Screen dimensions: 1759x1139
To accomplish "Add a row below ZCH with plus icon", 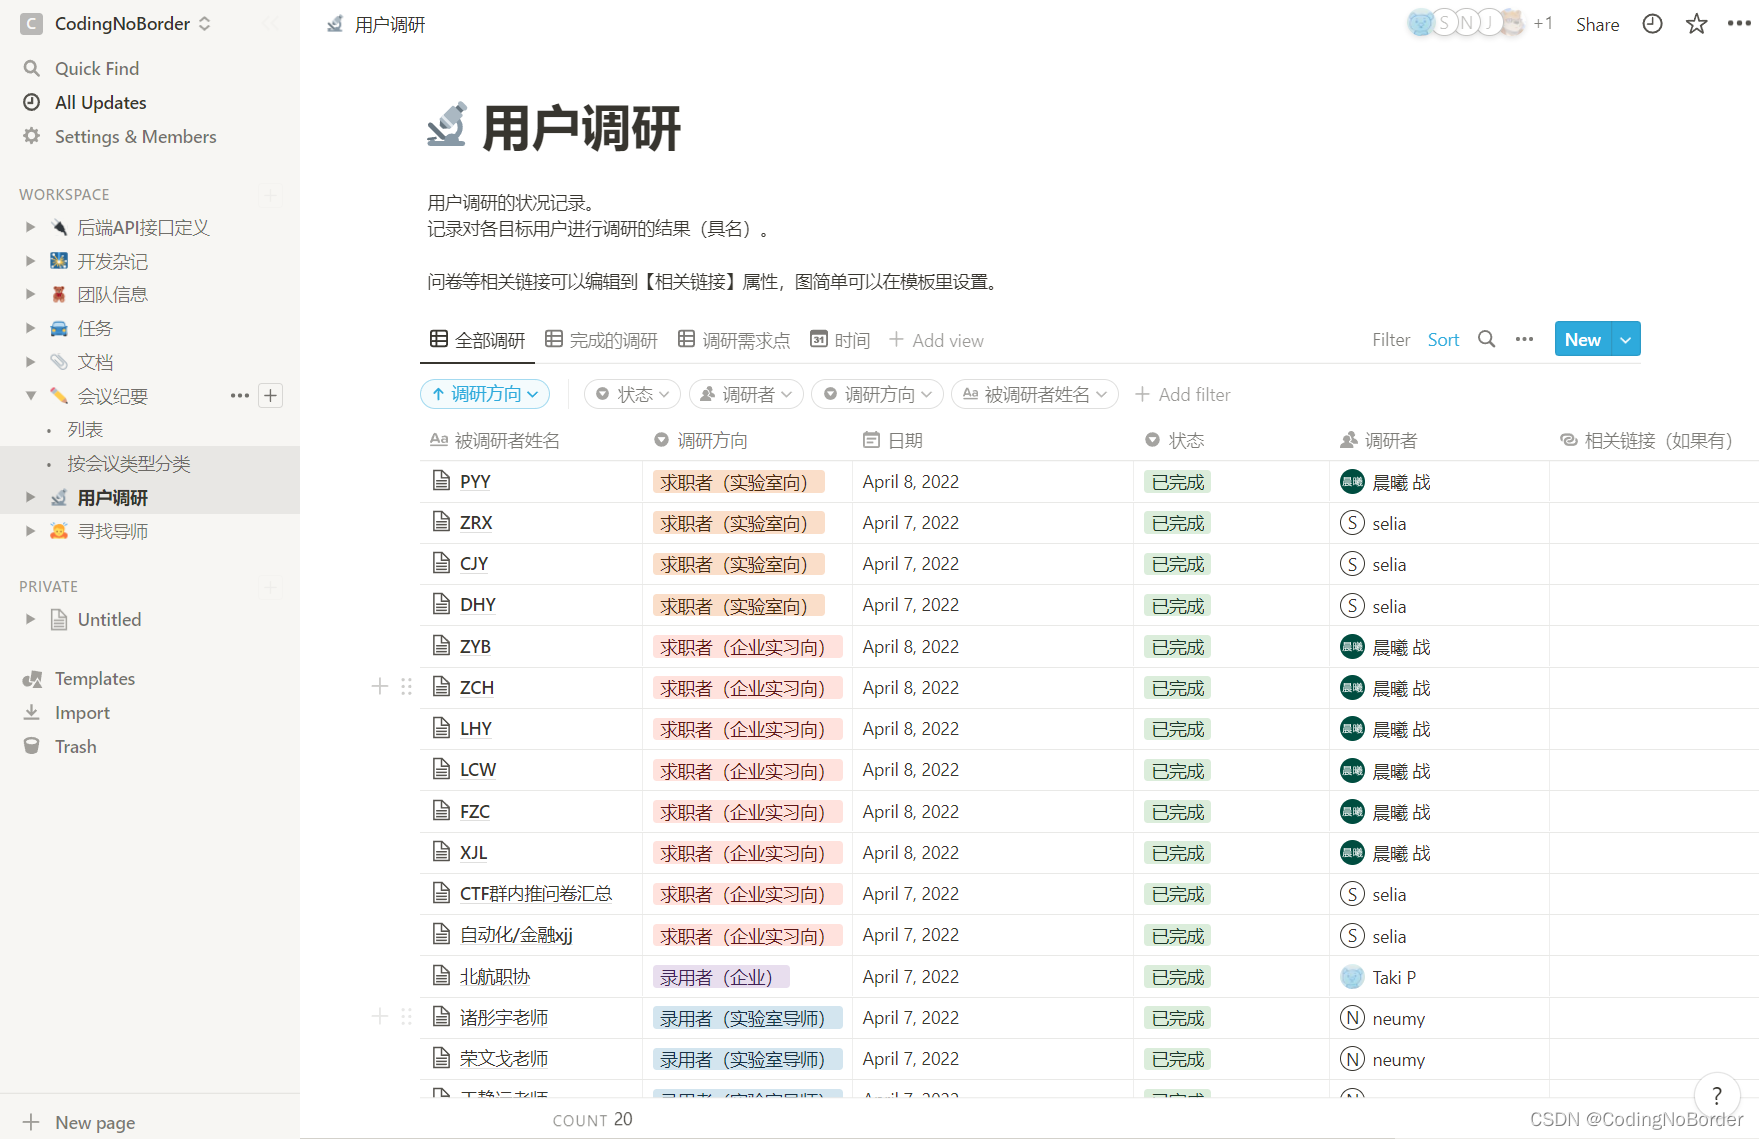I will tap(380, 686).
